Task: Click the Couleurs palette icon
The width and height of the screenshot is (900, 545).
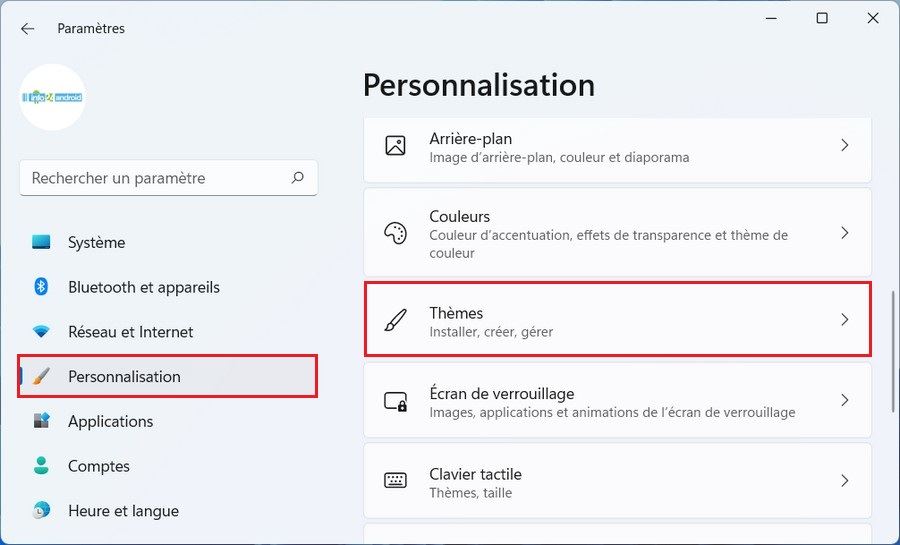Action: point(395,233)
